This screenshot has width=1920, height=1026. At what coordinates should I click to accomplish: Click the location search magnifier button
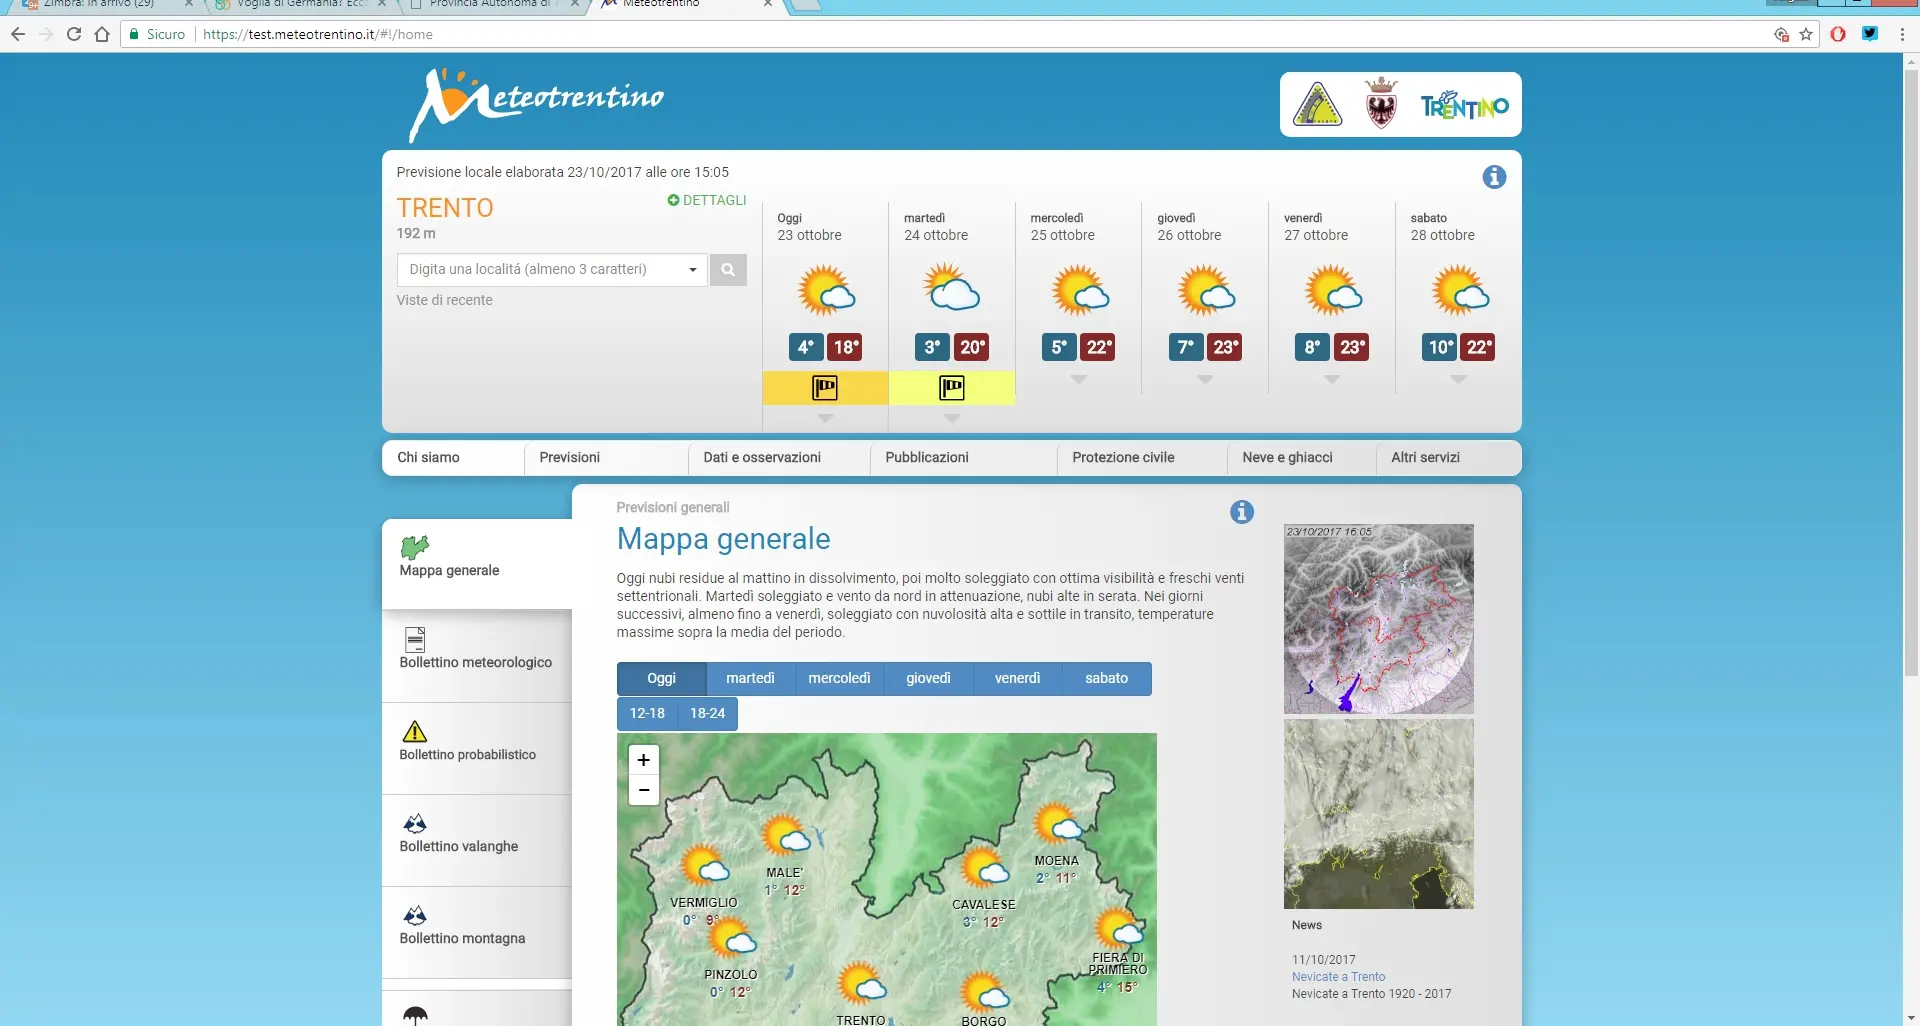[728, 270]
